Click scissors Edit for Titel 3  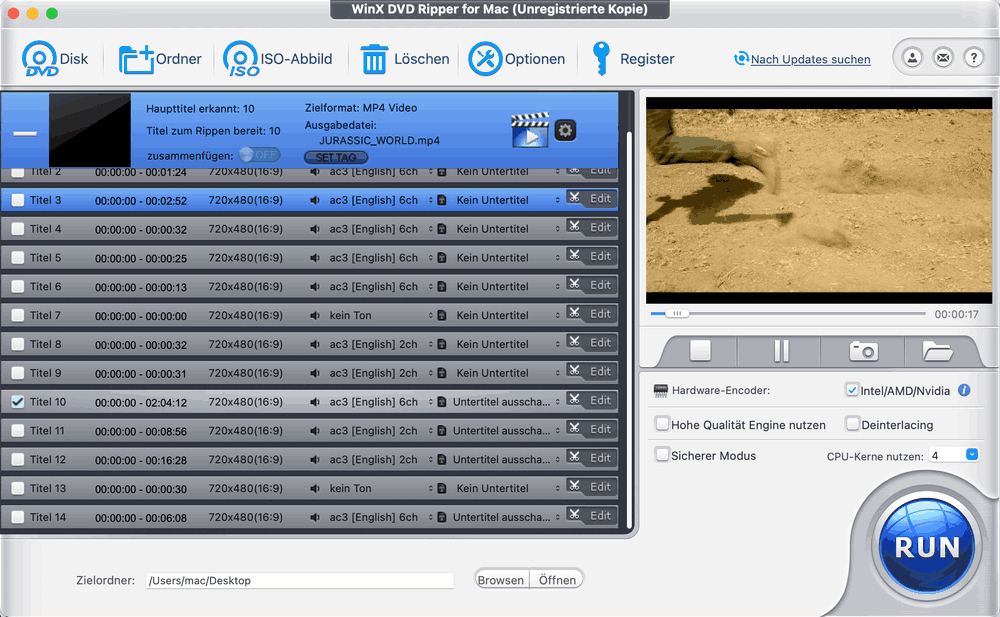click(x=591, y=198)
